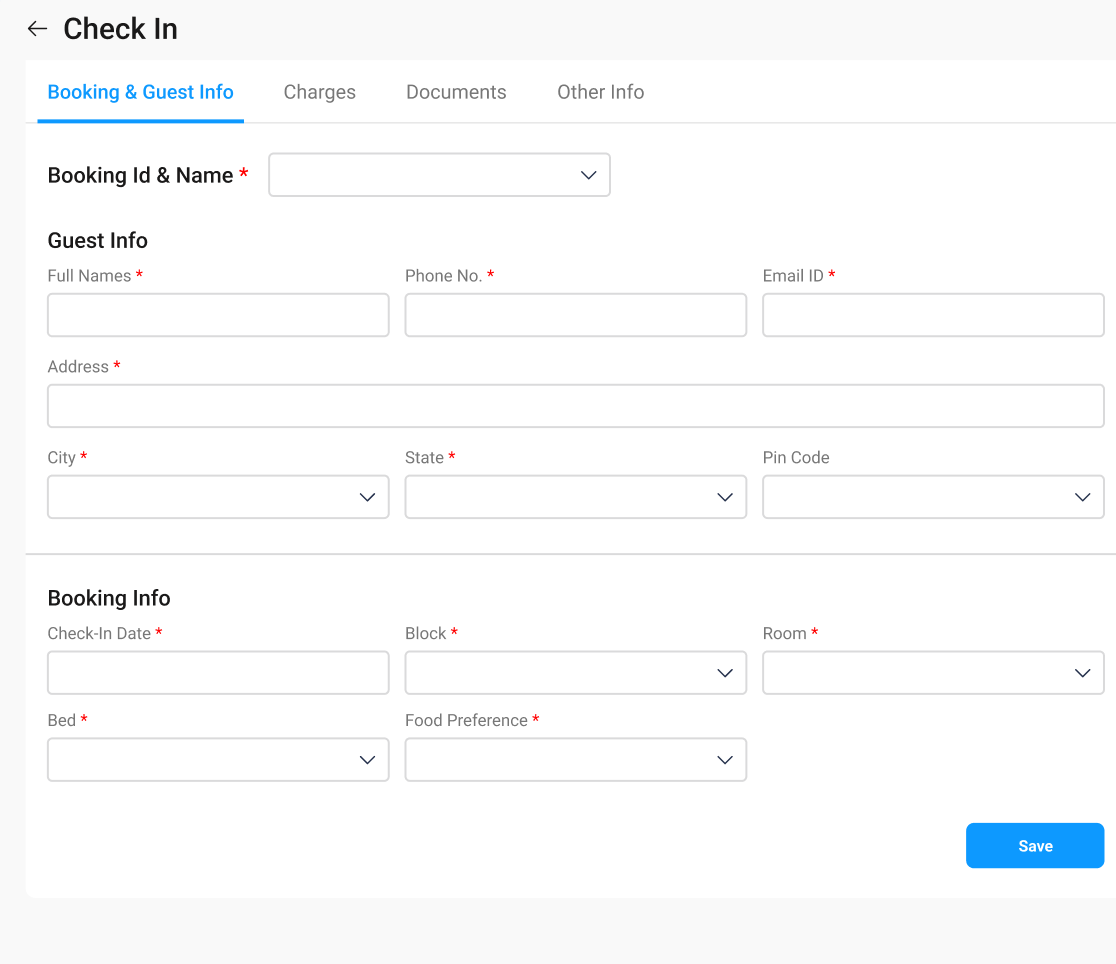The width and height of the screenshot is (1116, 964).
Task: Focus the Phone No. text box
Action: tap(575, 315)
